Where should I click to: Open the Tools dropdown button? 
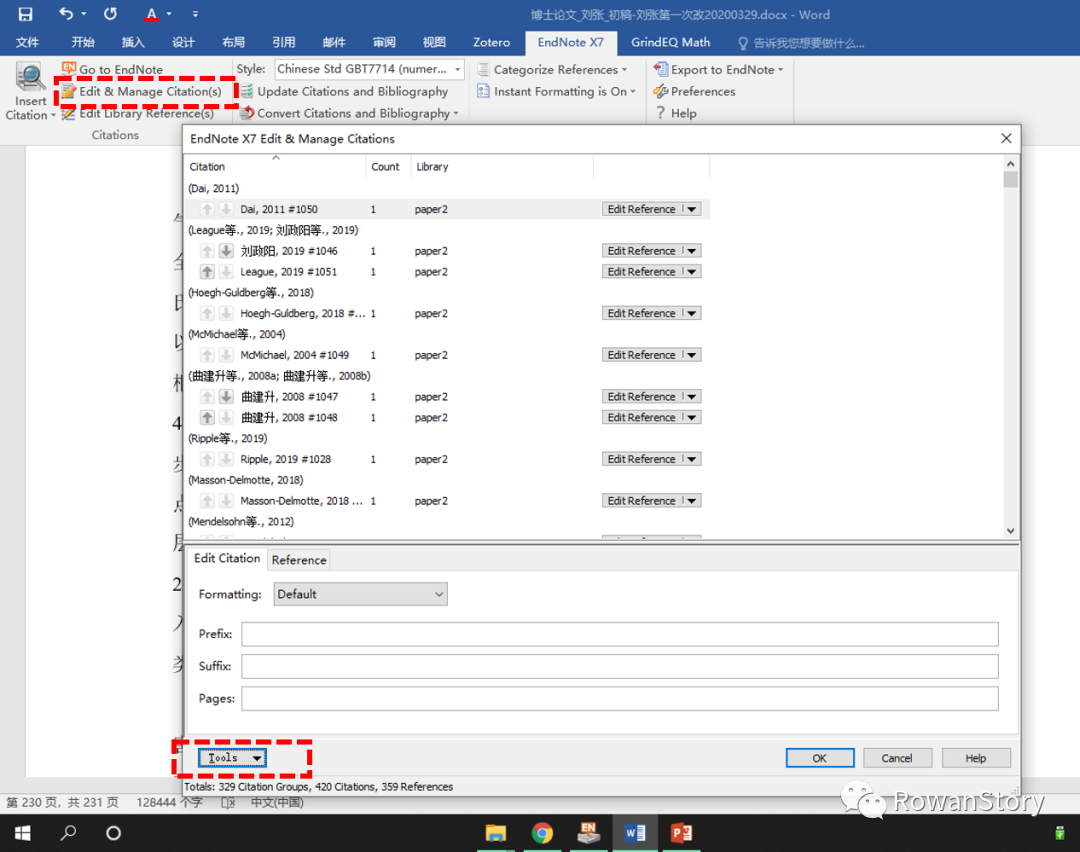point(232,758)
